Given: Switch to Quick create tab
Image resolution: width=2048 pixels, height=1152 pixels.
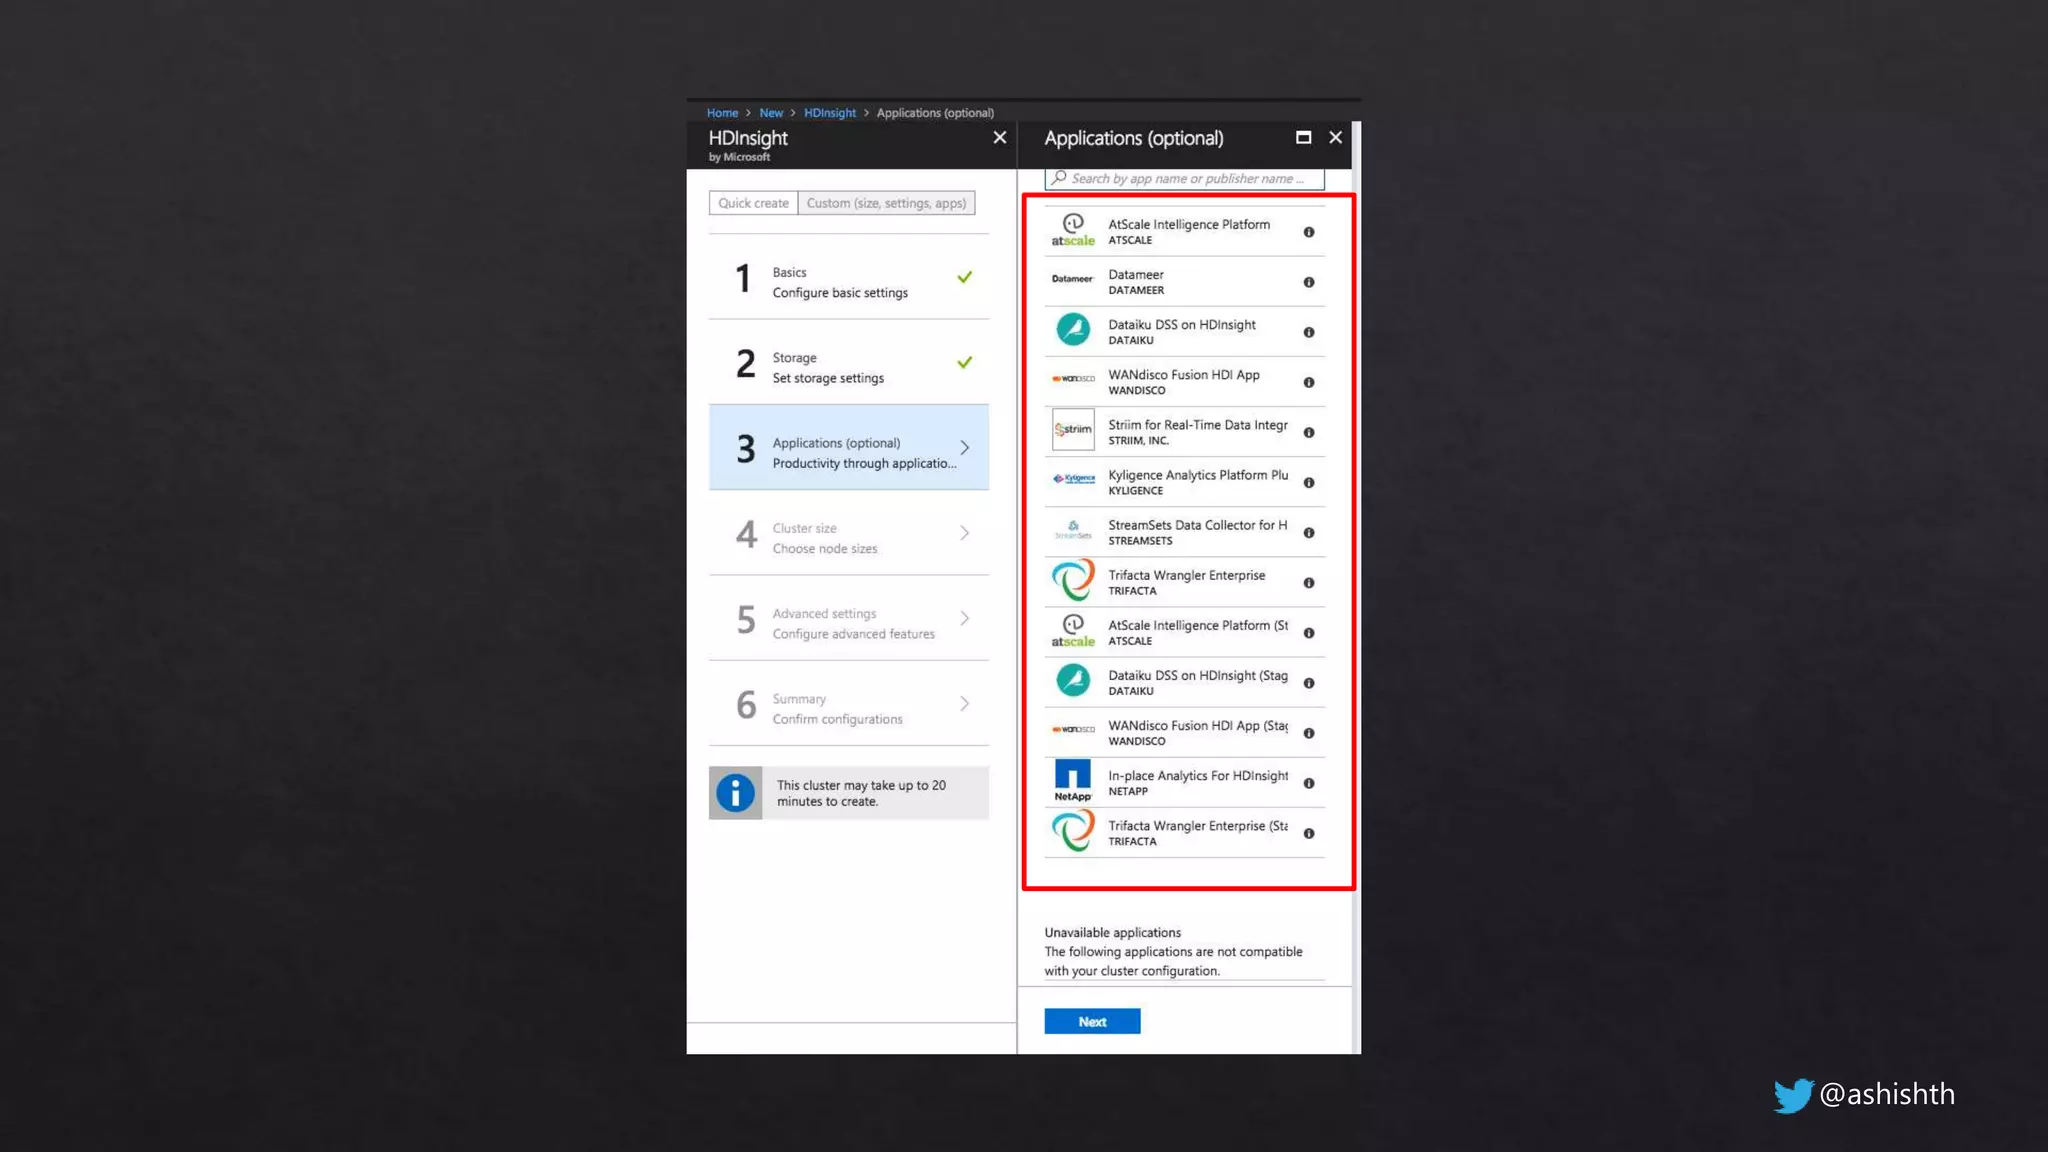Looking at the screenshot, I should [x=753, y=203].
